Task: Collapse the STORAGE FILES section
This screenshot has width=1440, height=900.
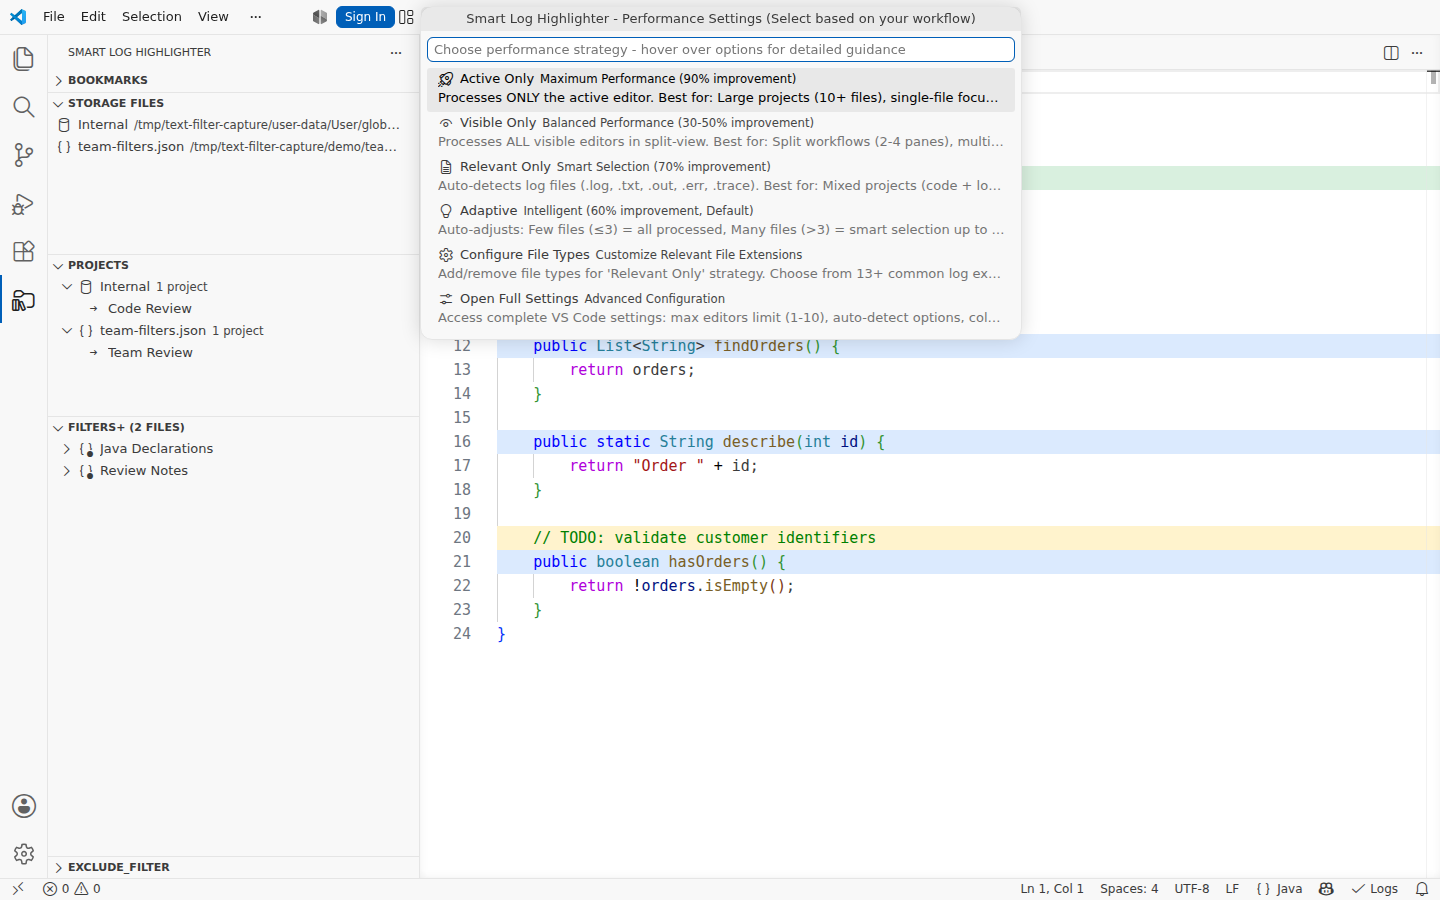Action: [x=233, y=103]
